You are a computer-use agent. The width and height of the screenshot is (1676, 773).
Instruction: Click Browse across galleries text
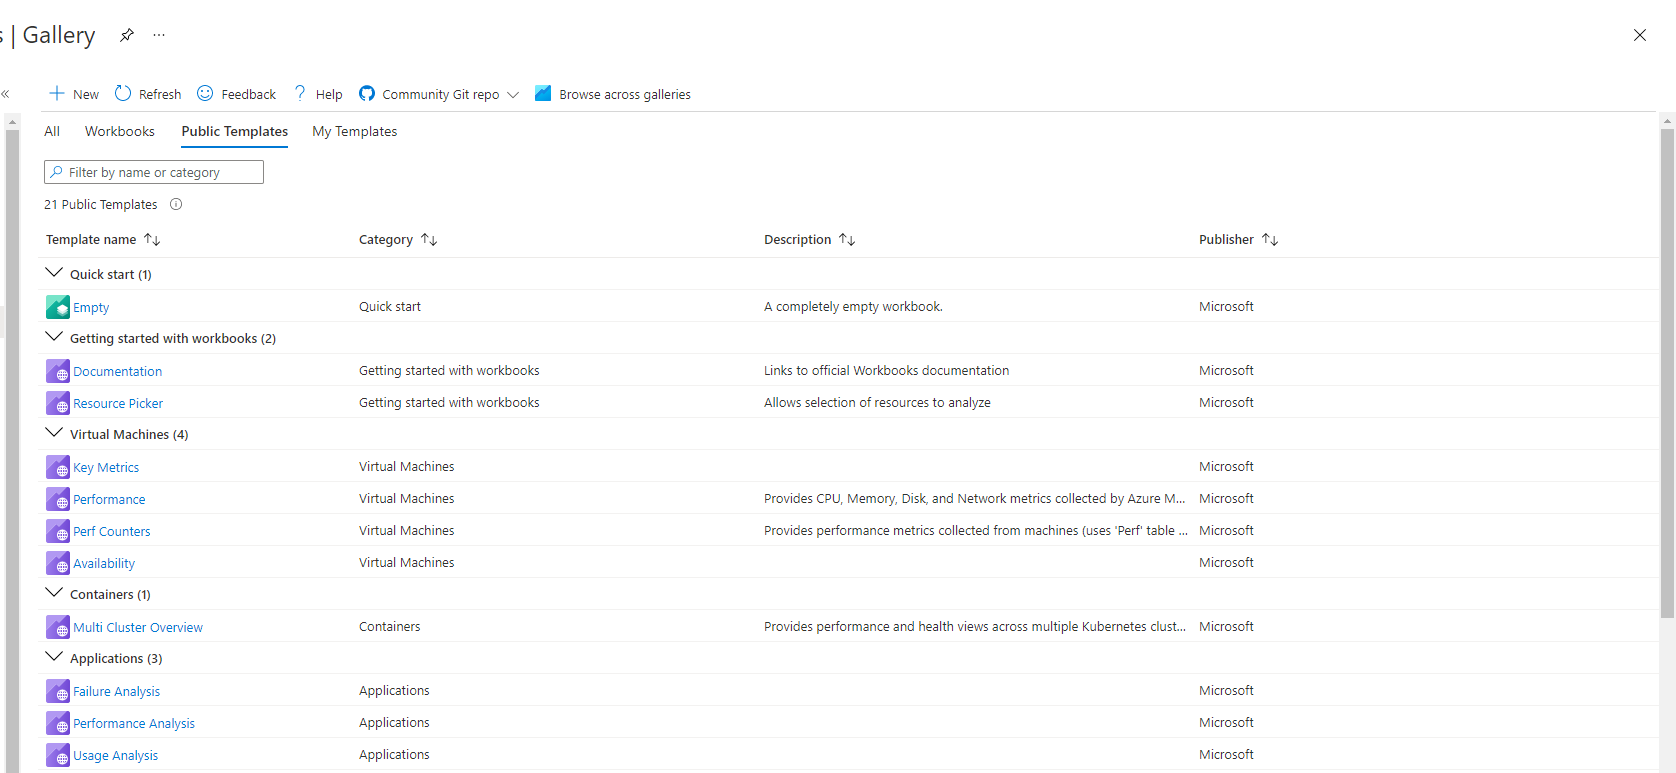tap(625, 95)
